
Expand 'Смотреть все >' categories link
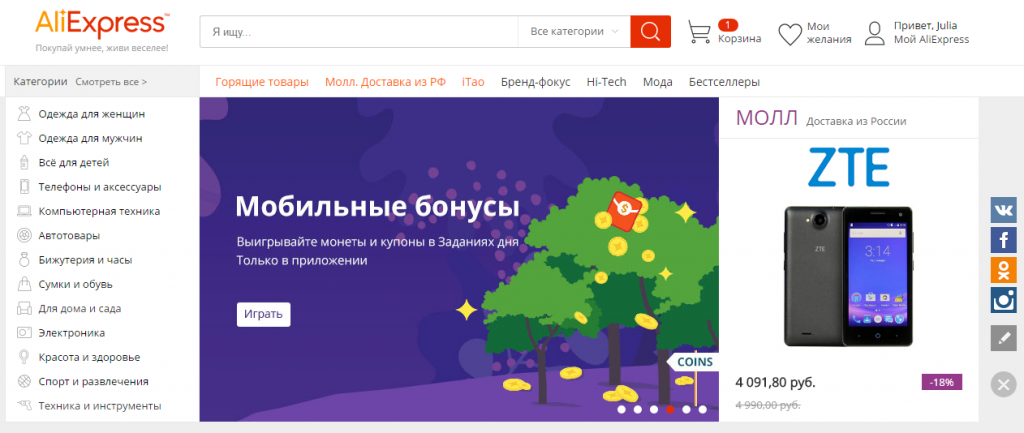click(x=111, y=82)
